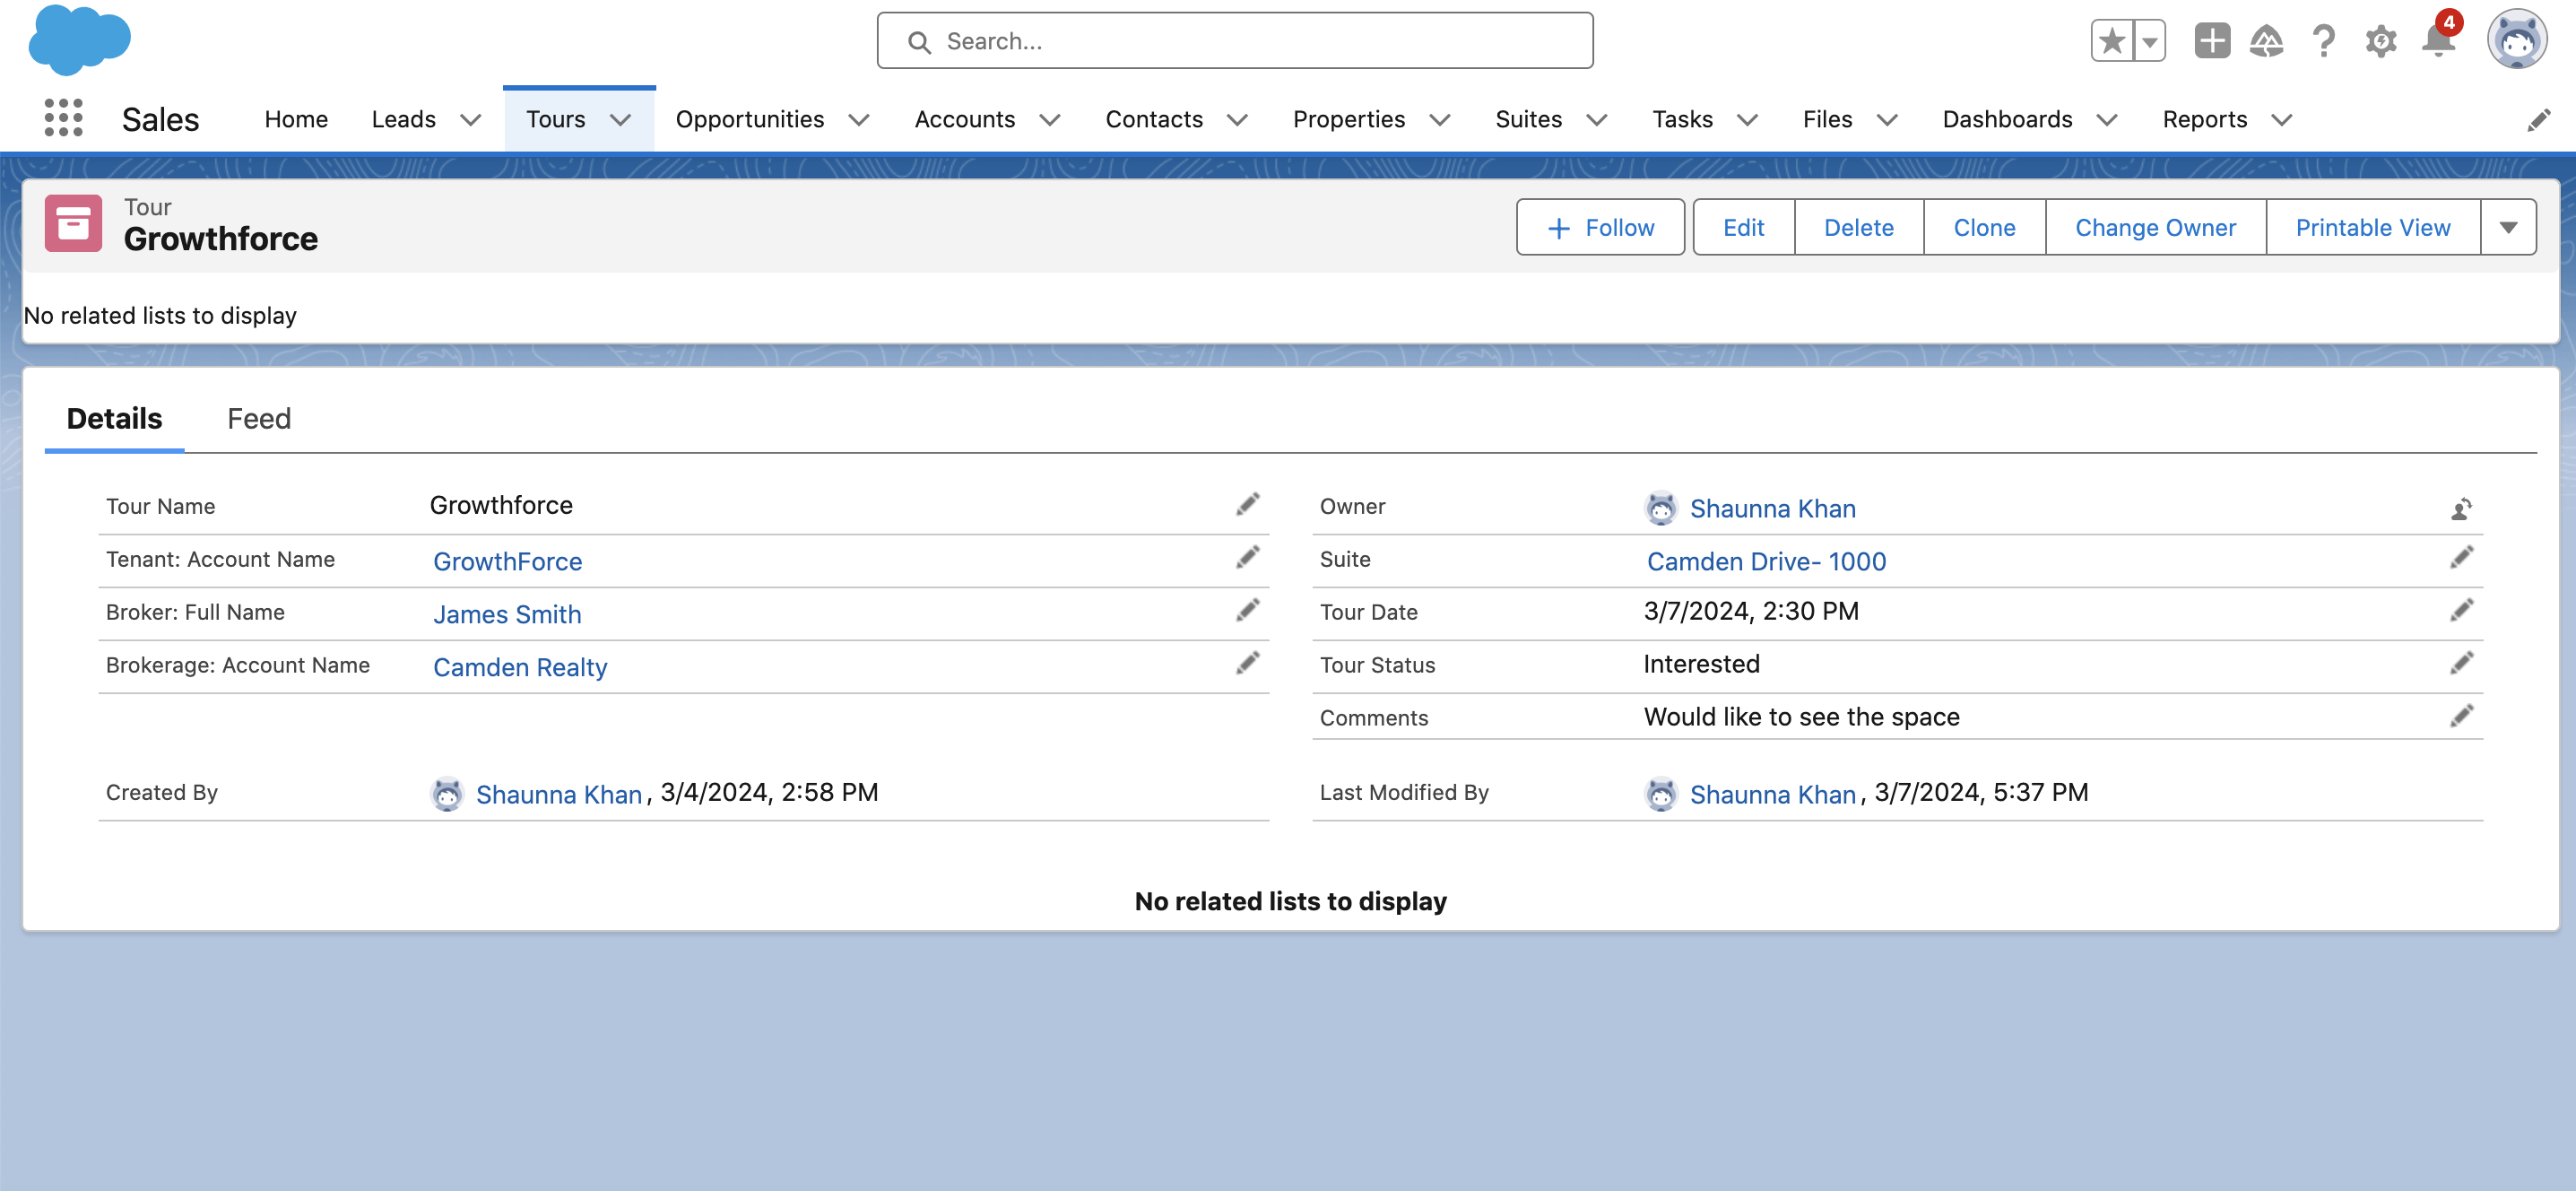This screenshot has width=2576, height=1191.
Task: Expand the Contacts dropdown chevron
Action: click(x=1237, y=120)
